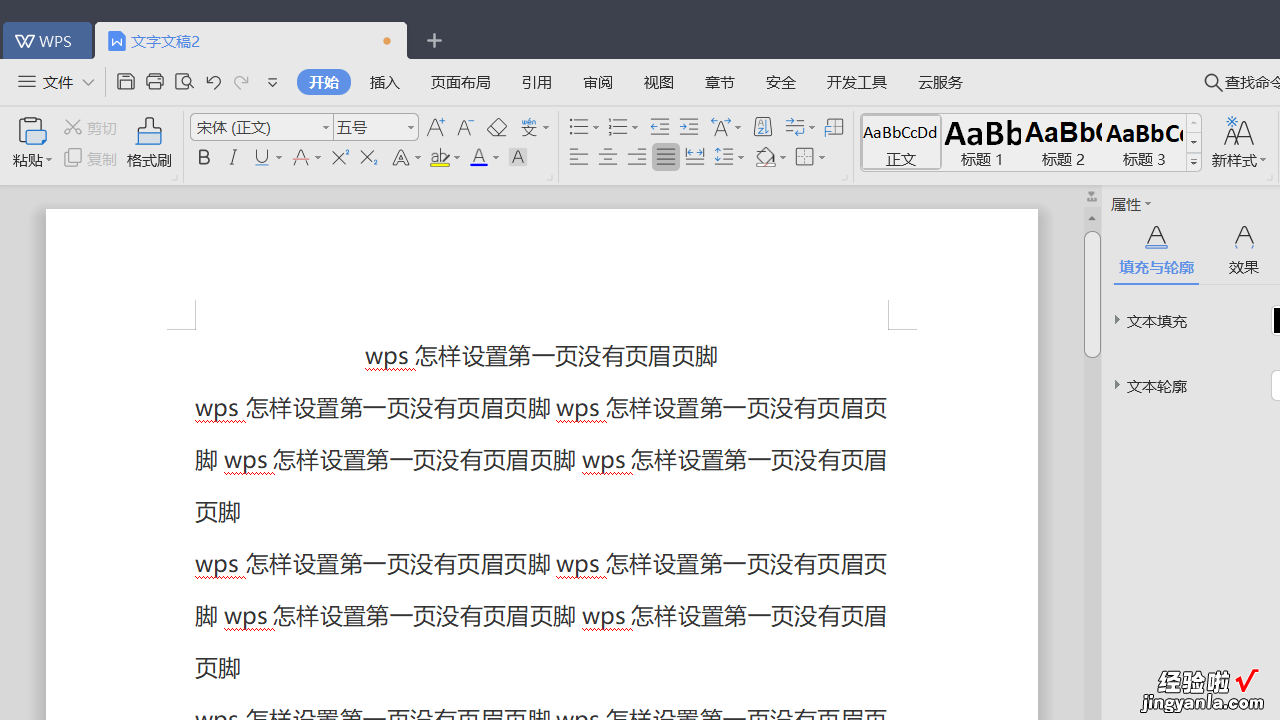Screen dimensions: 1280x720
Task: Open the 插入 ribbon tab
Action: pos(385,82)
